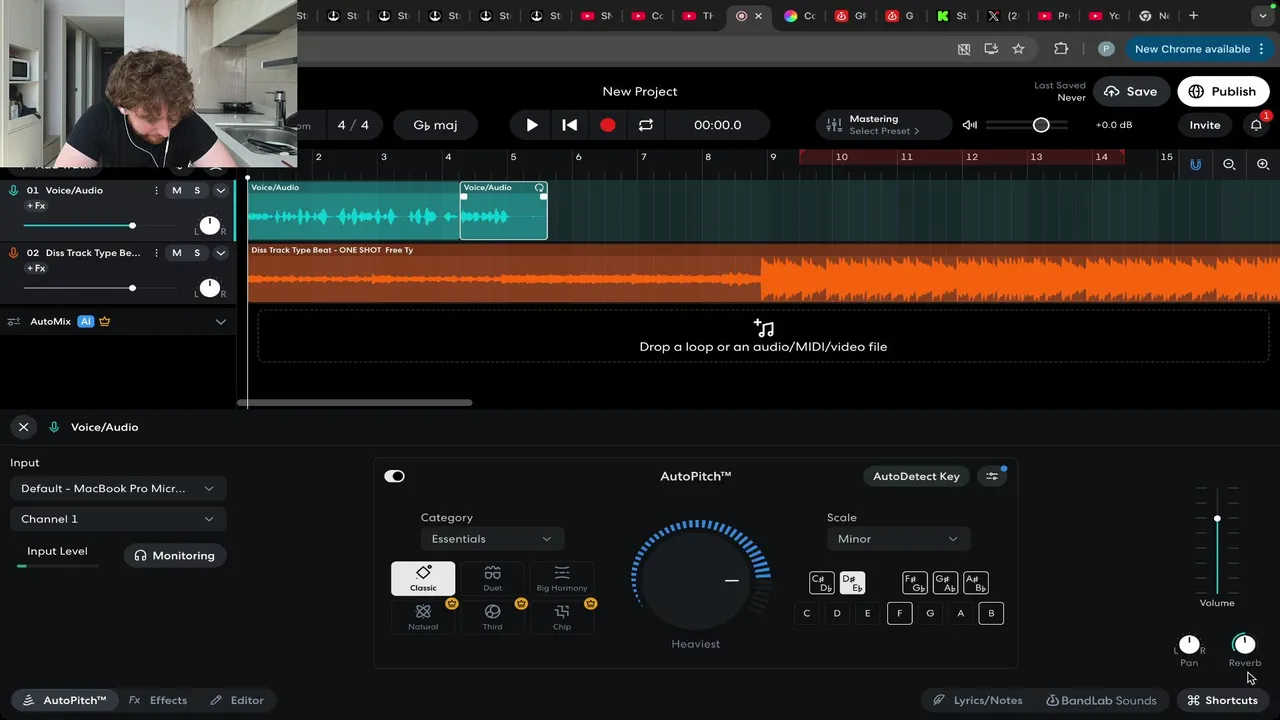Toggle the AutoPitch on/off switch
Image resolution: width=1280 pixels, height=720 pixels.
tap(395, 476)
